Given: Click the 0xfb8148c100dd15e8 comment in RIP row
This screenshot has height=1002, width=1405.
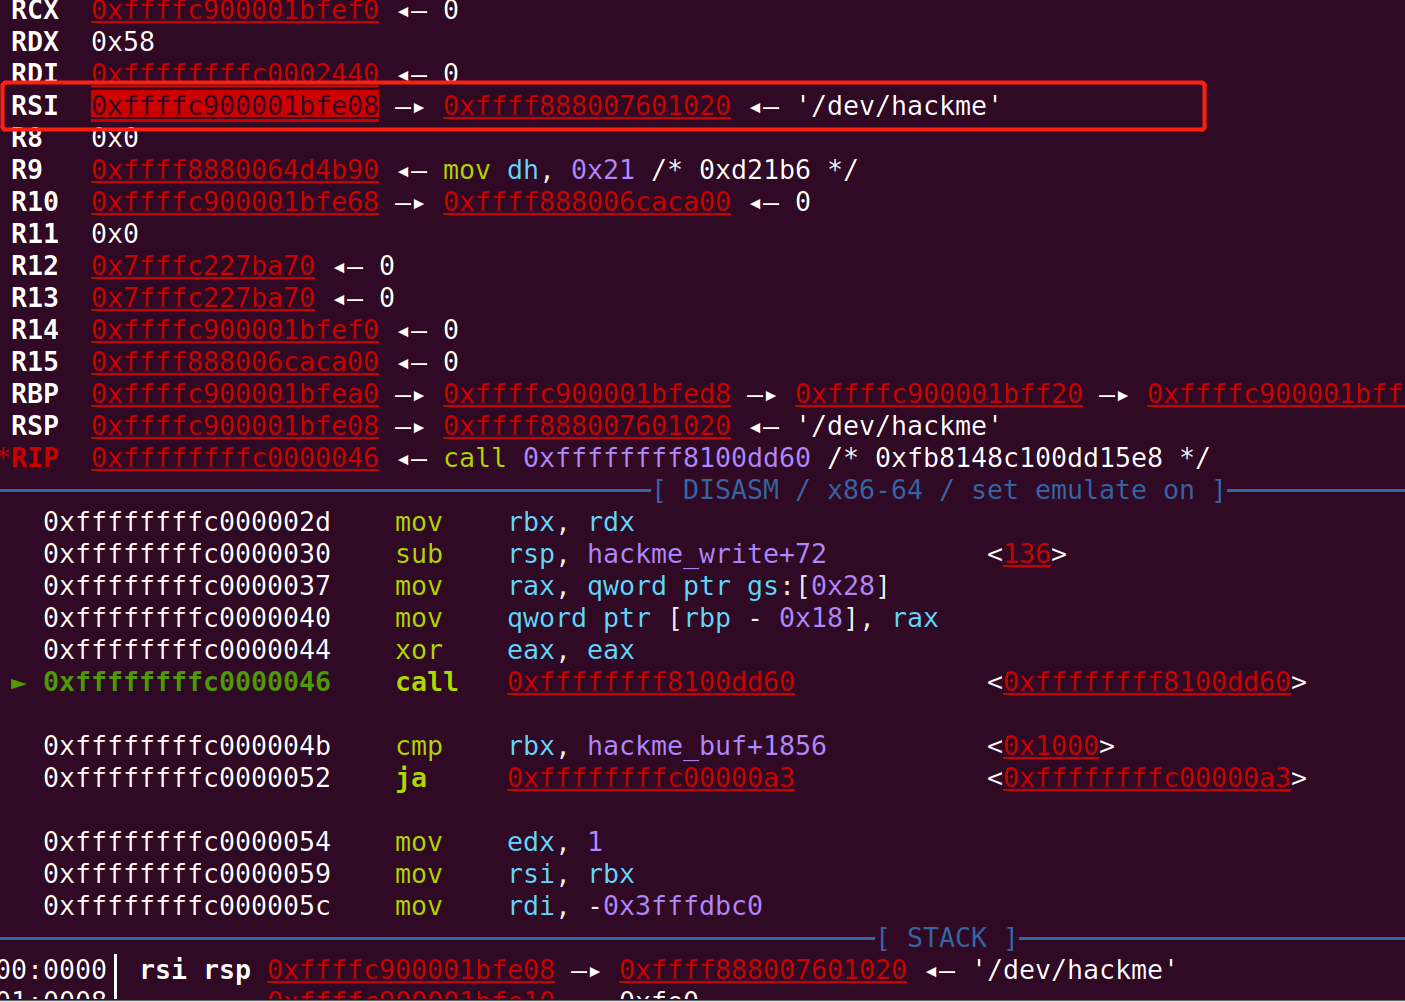Looking at the screenshot, I should [x=1019, y=458].
